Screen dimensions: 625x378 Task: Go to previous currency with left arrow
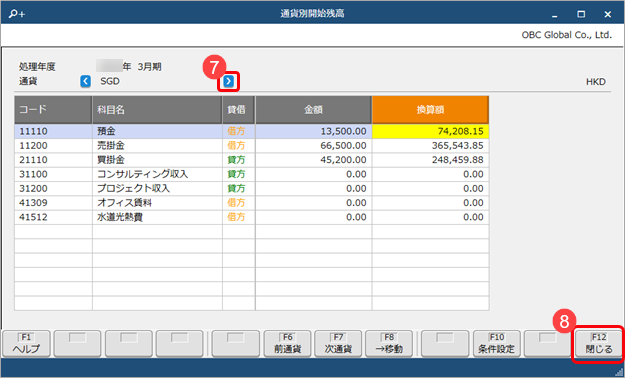coord(85,81)
